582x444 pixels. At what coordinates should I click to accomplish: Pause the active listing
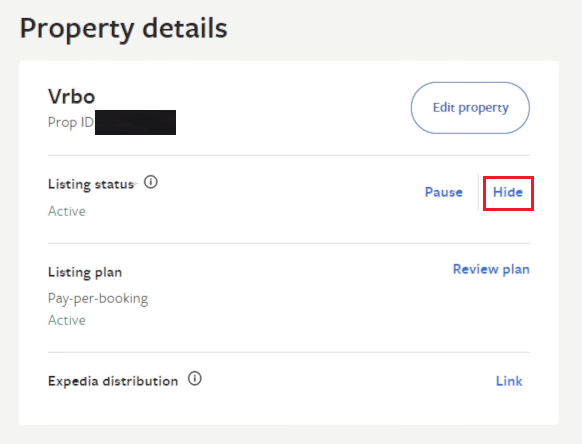point(444,192)
